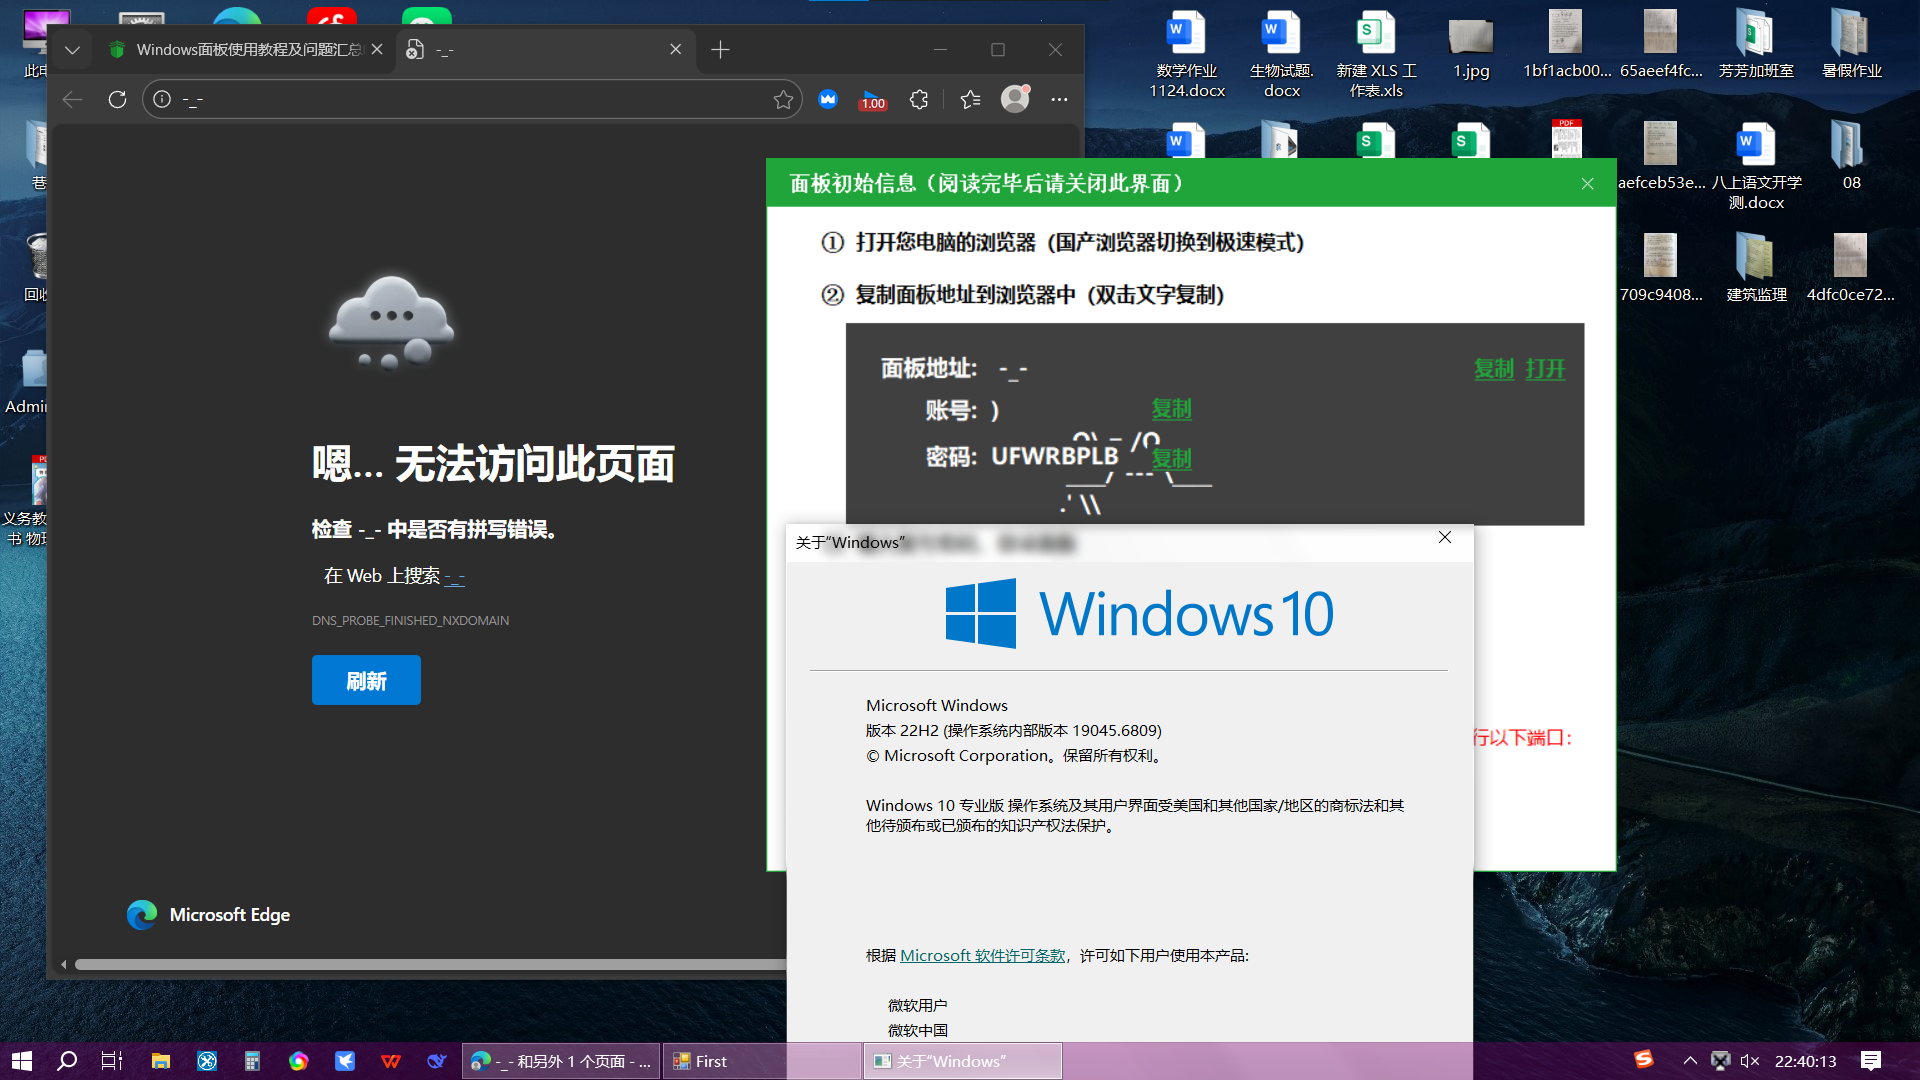Click the add to favorites star icon
The width and height of the screenshot is (1920, 1080).
coord(783,99)
